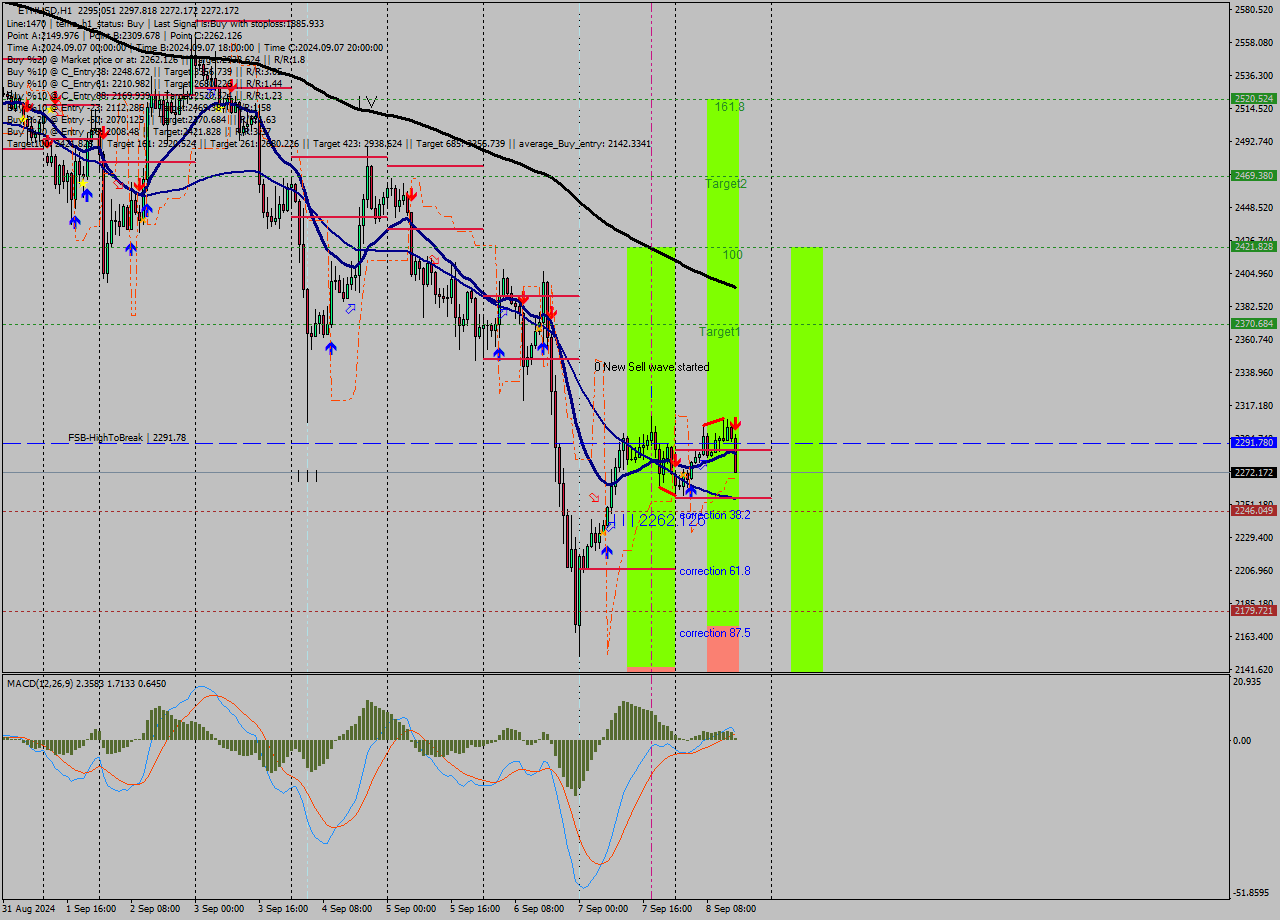
Task: Click the '8 Sep 08:00' time axis label
Action: [x=733, y=909]
